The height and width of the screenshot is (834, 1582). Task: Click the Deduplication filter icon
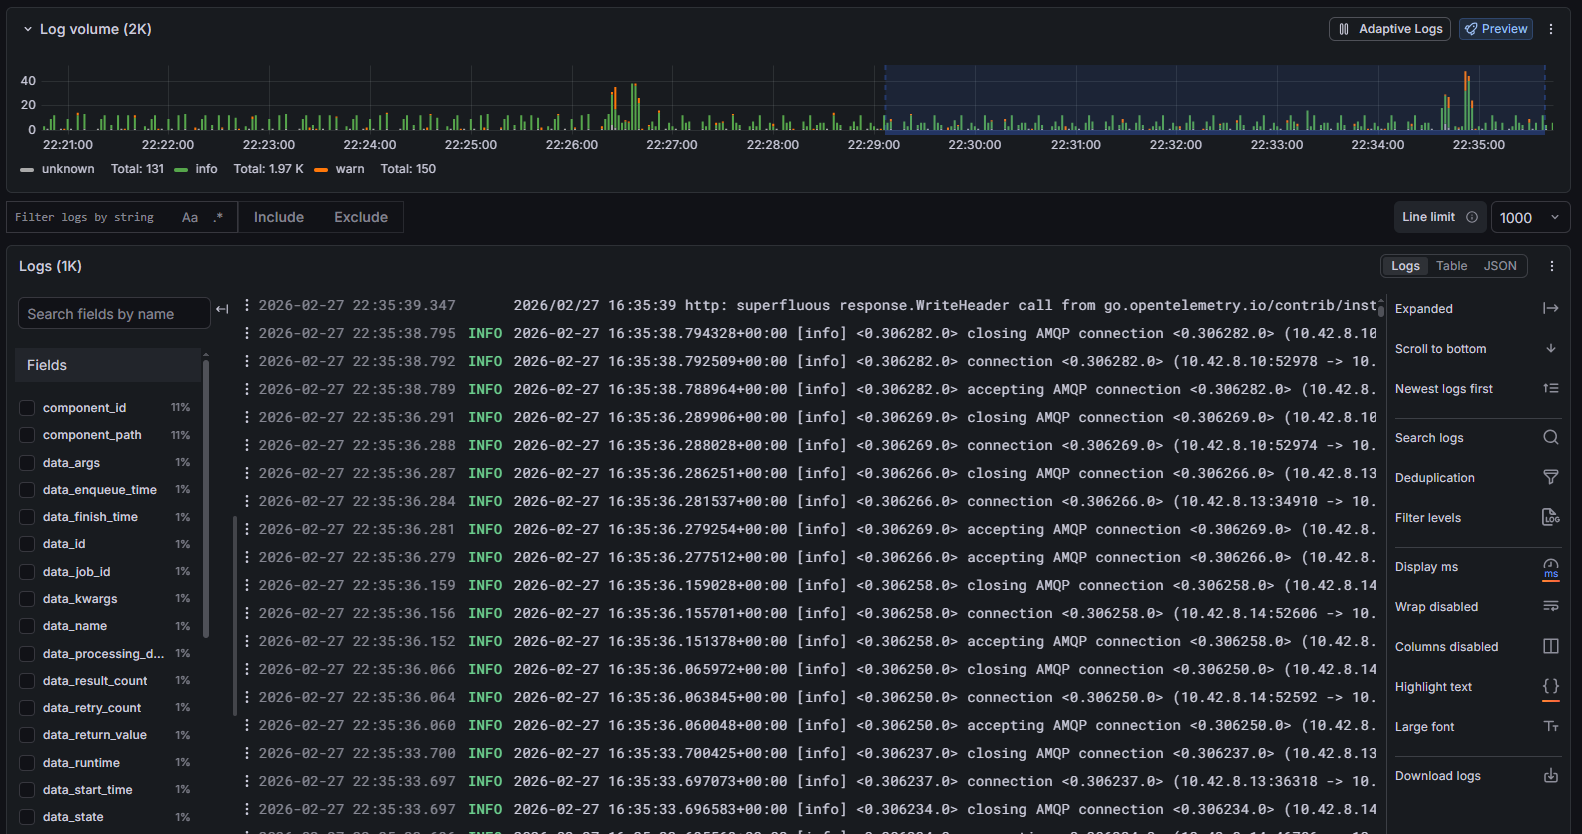1550,477
